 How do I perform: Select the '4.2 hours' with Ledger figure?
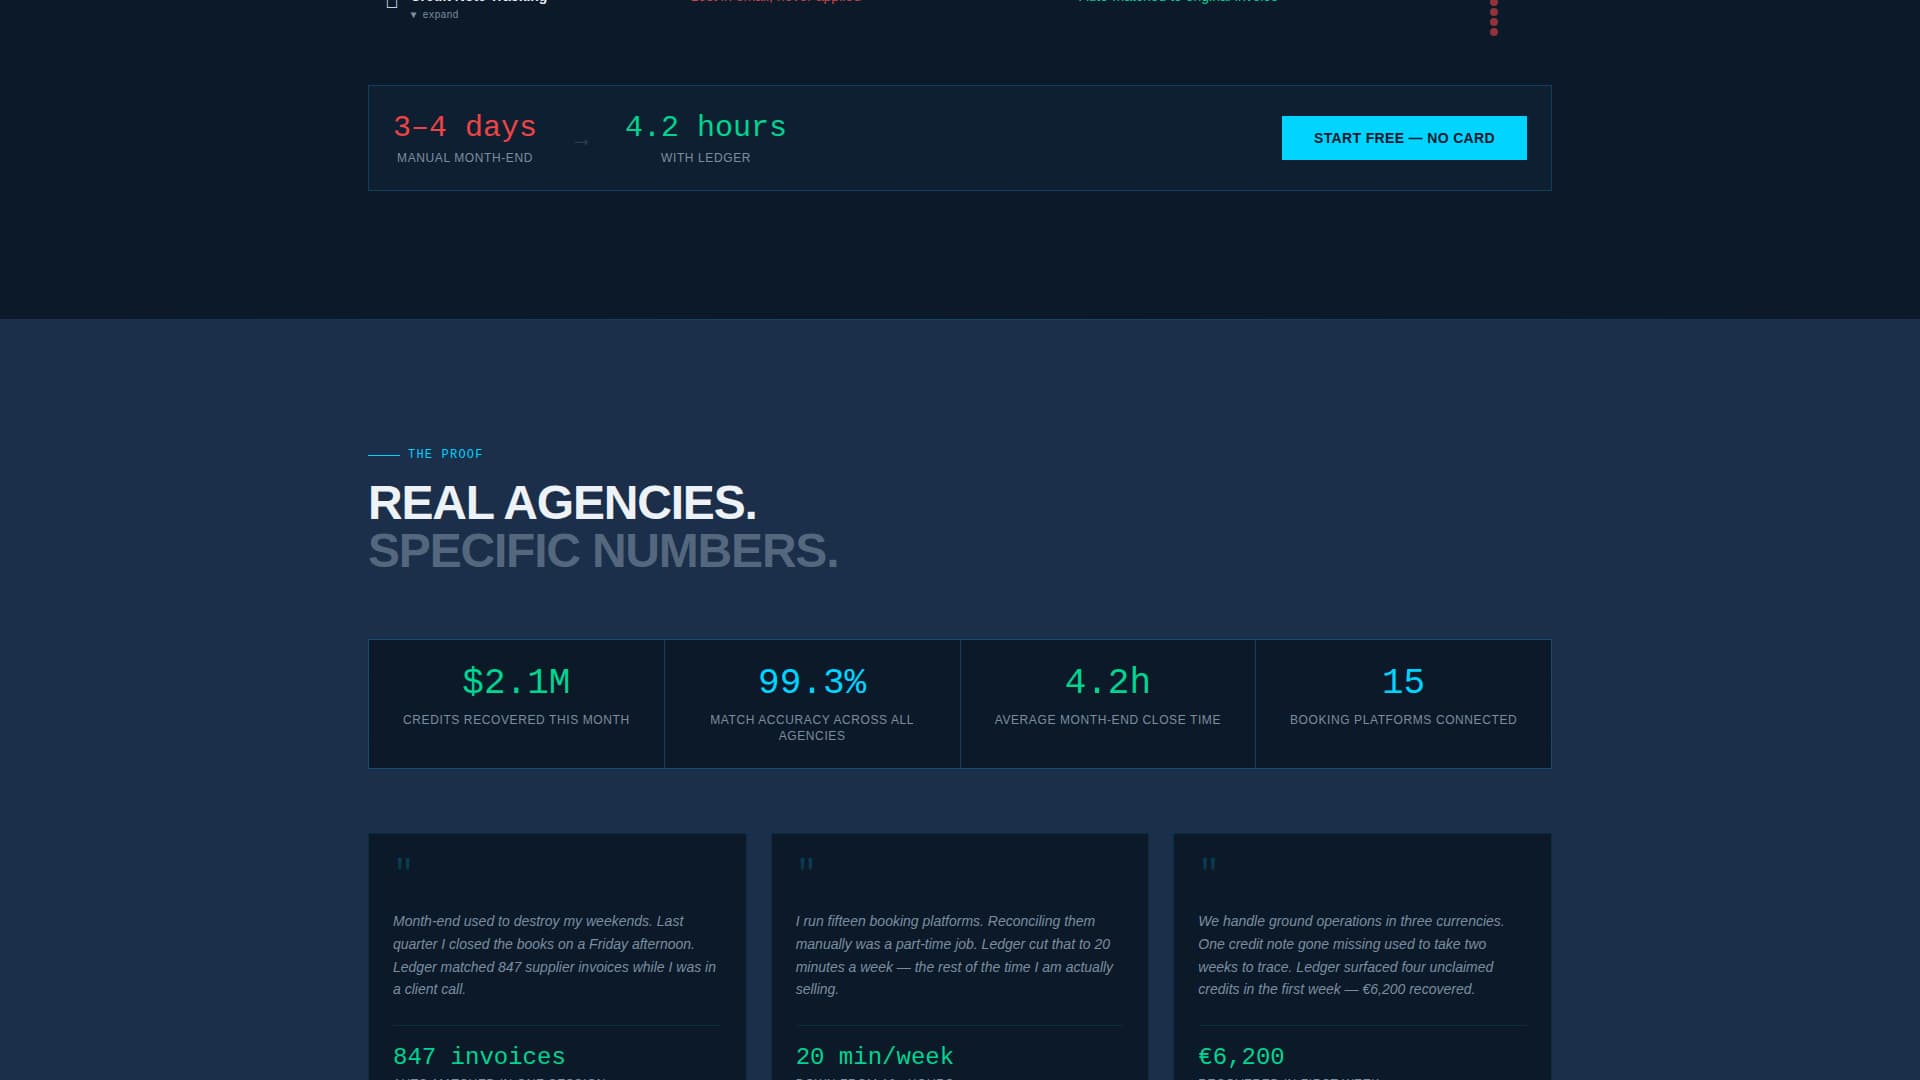(x=705, y=127)
